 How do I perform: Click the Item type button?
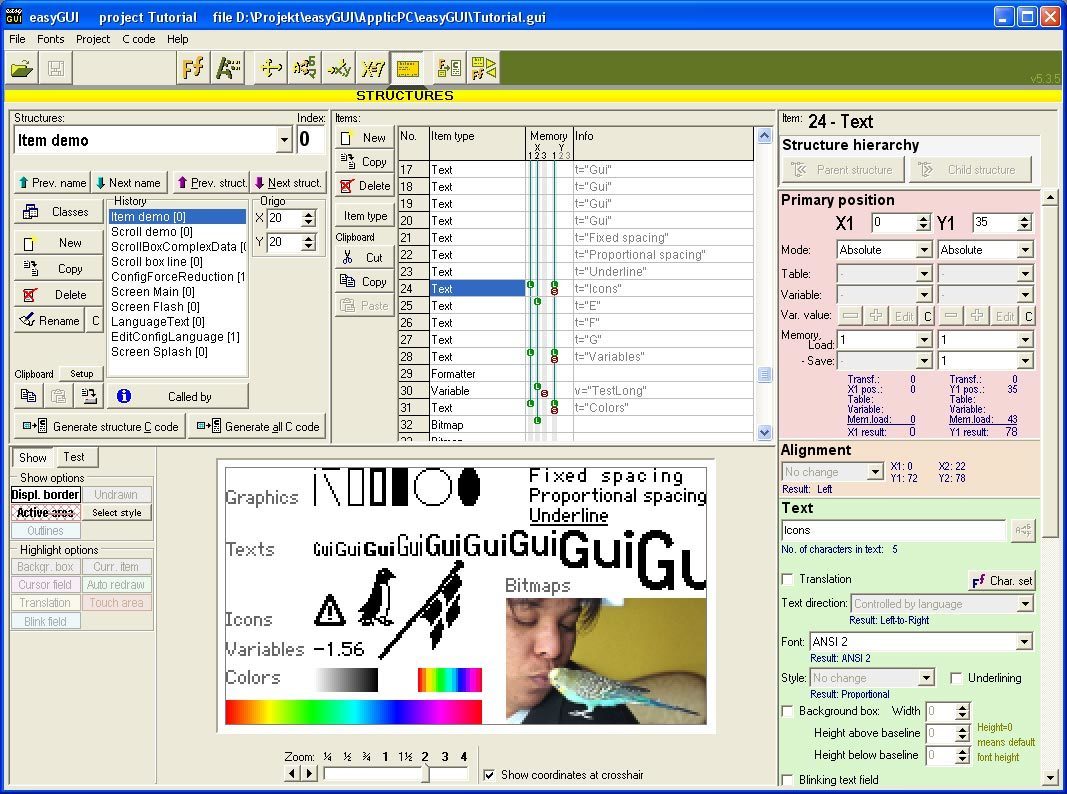pos(364,216)
